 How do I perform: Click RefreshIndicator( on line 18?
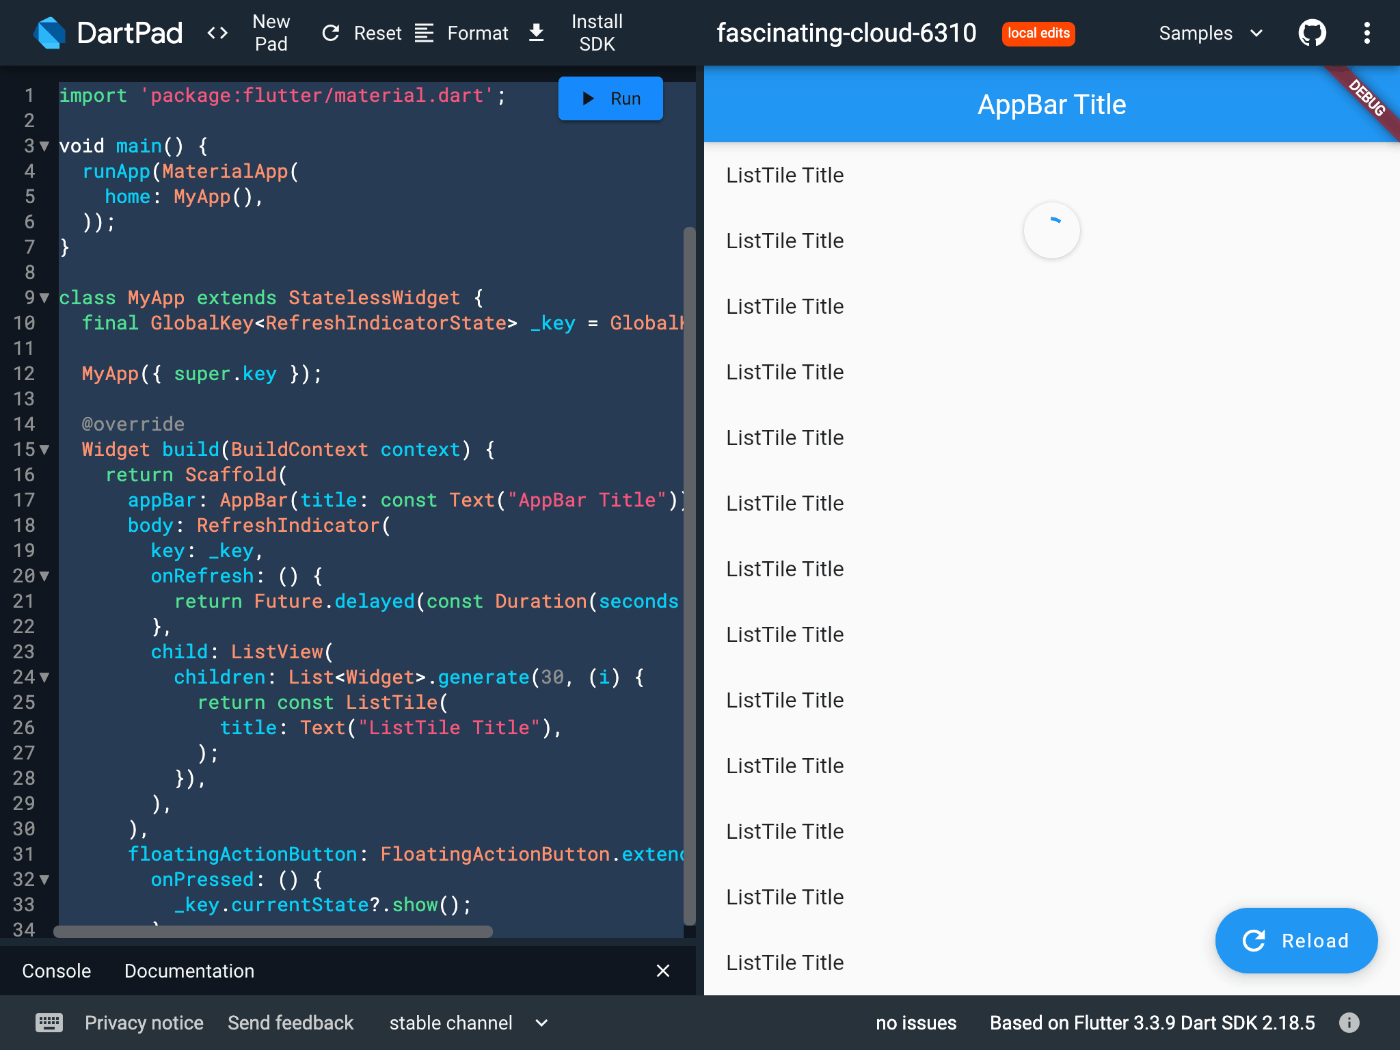[x=293, y=525]
